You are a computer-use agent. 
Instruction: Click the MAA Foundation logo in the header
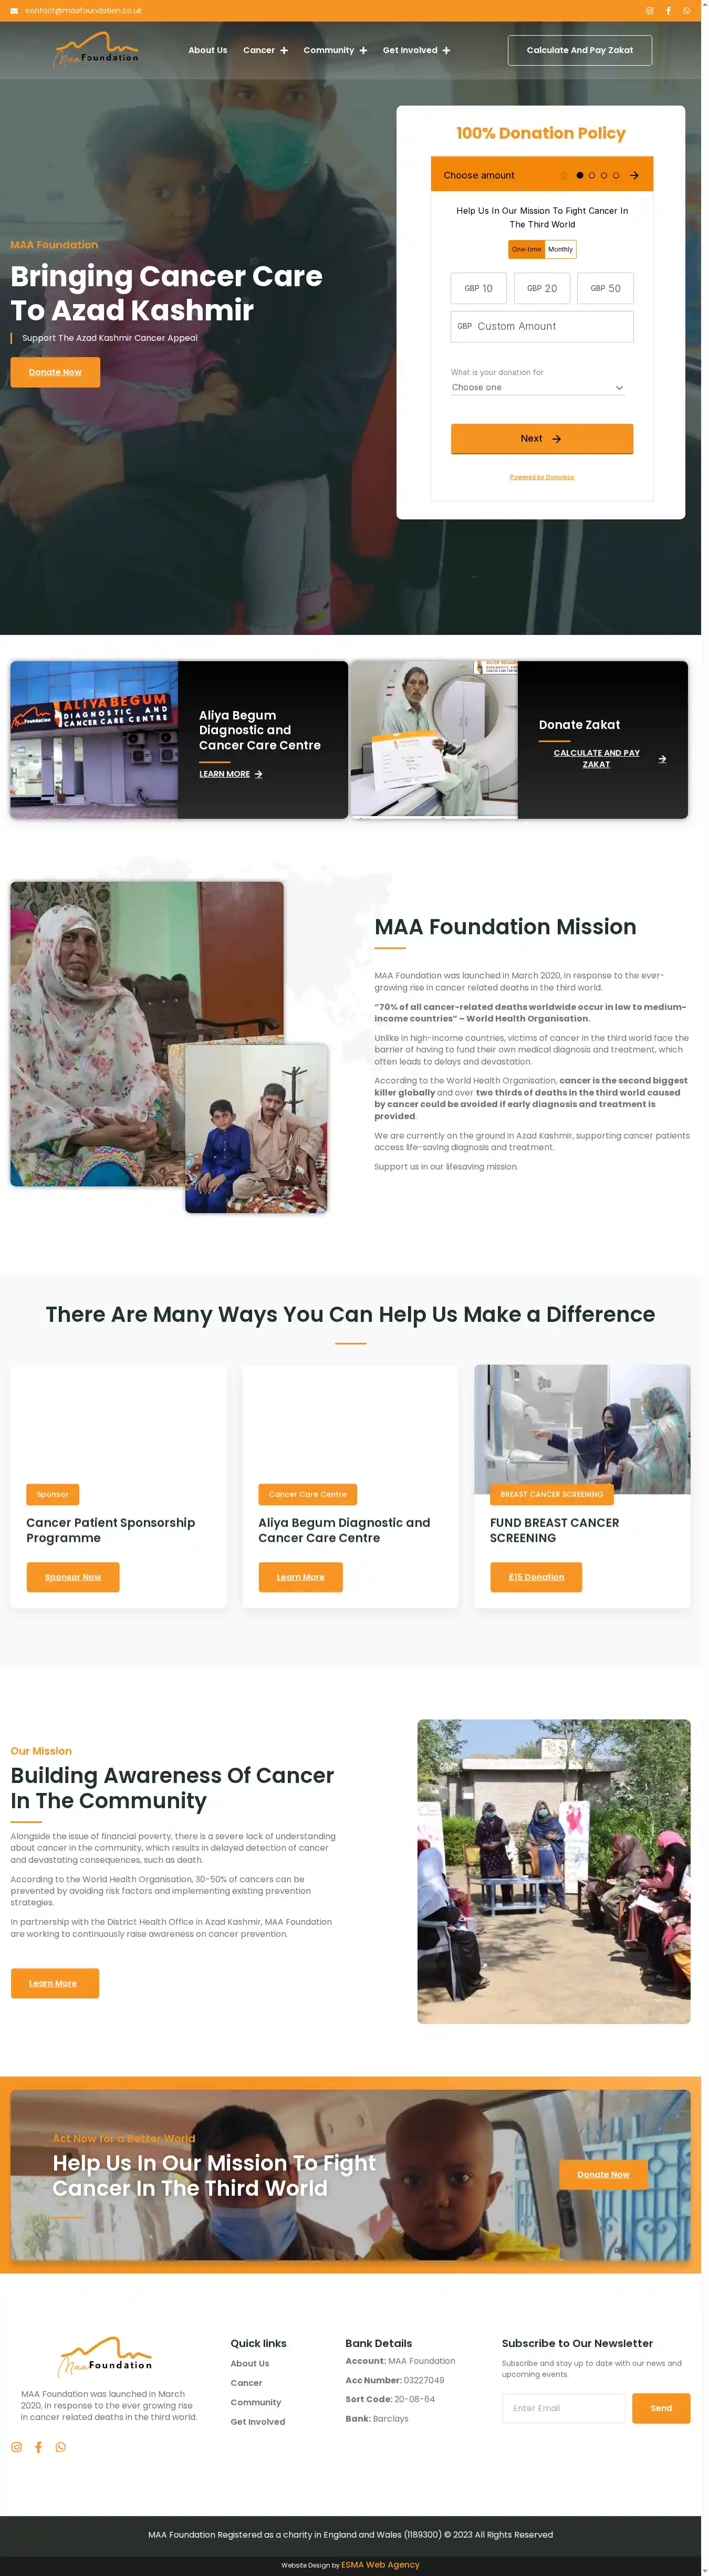pos(96,50)
